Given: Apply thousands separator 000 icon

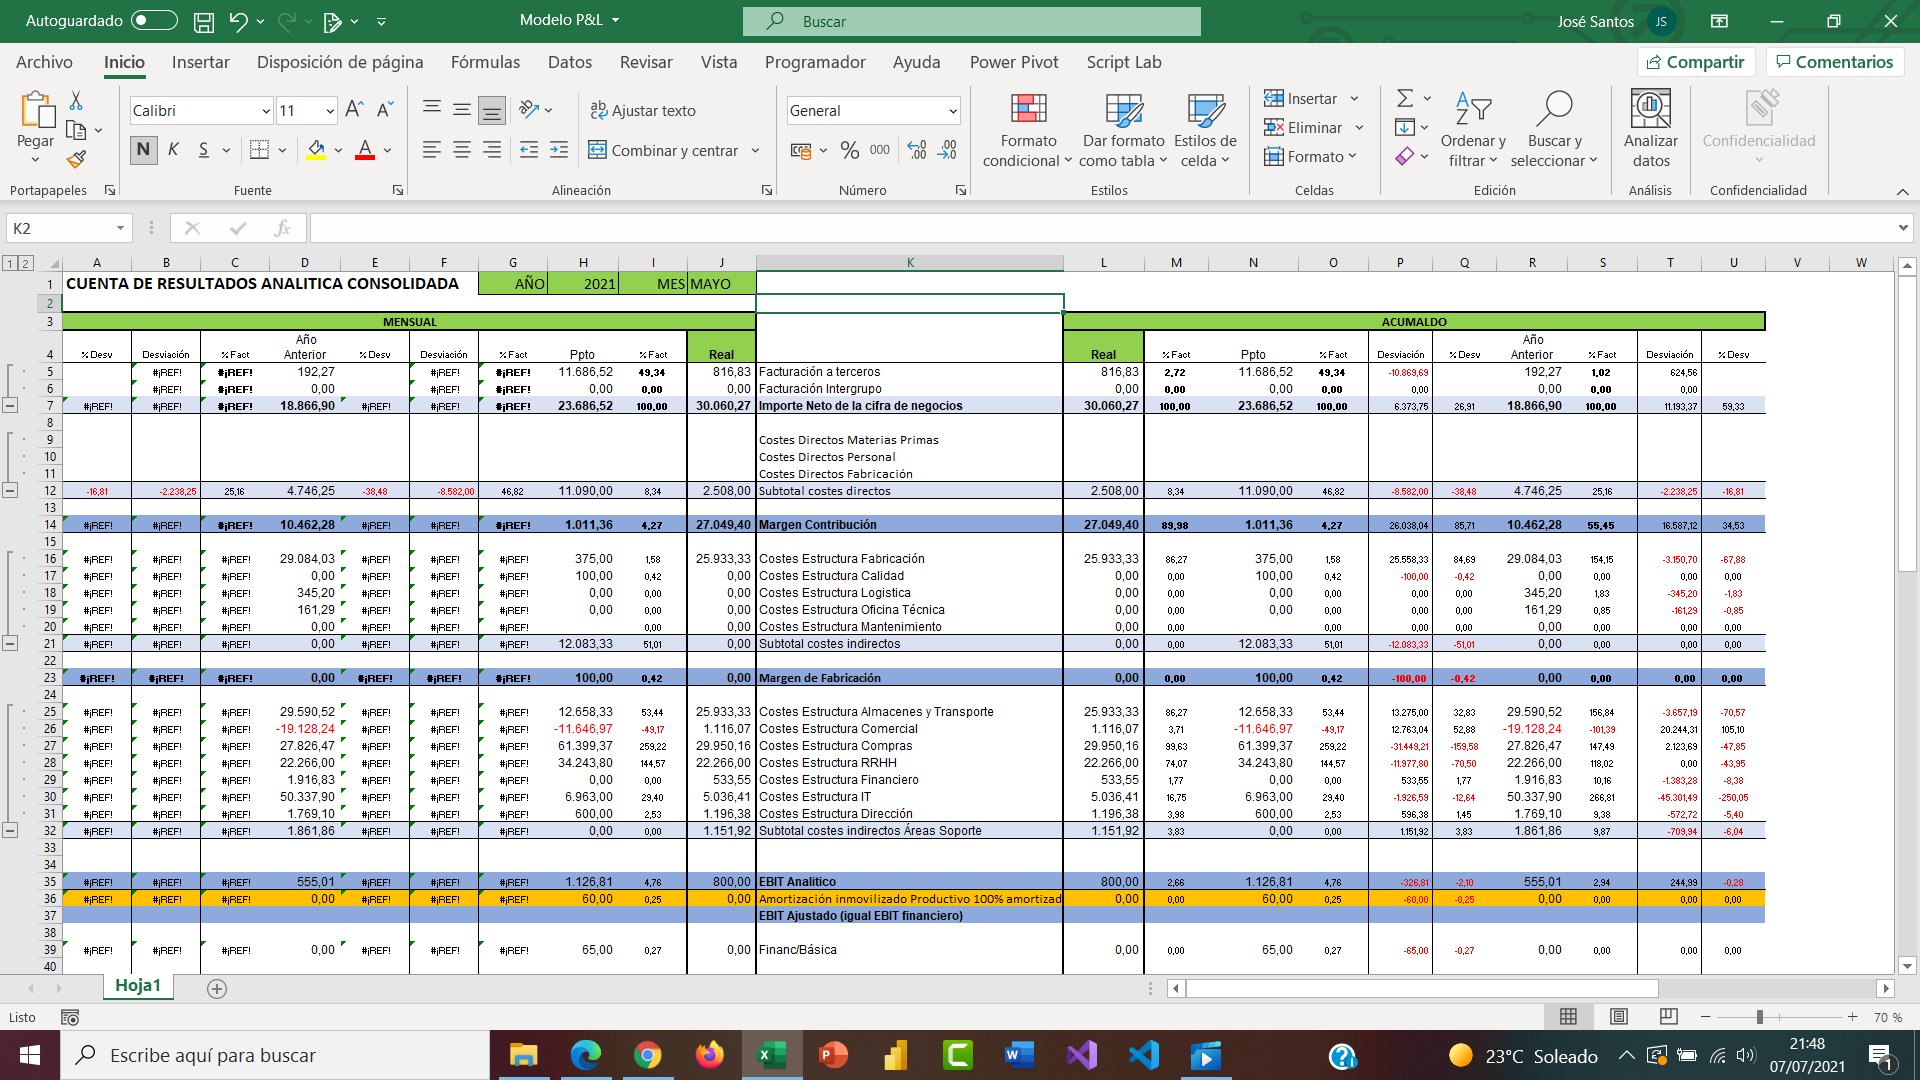Looking at the screenshot, I should point(880,150).
